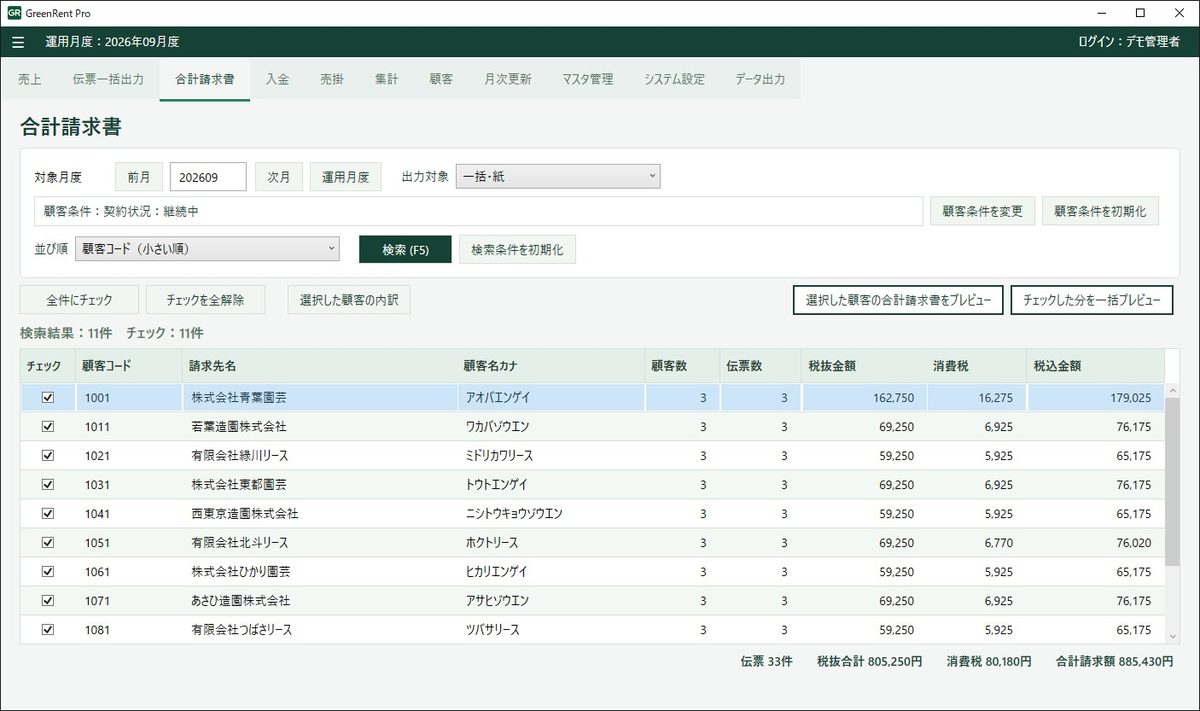
Task: Open the 並び順 sort order dropdown
Action: pos(207,249)
